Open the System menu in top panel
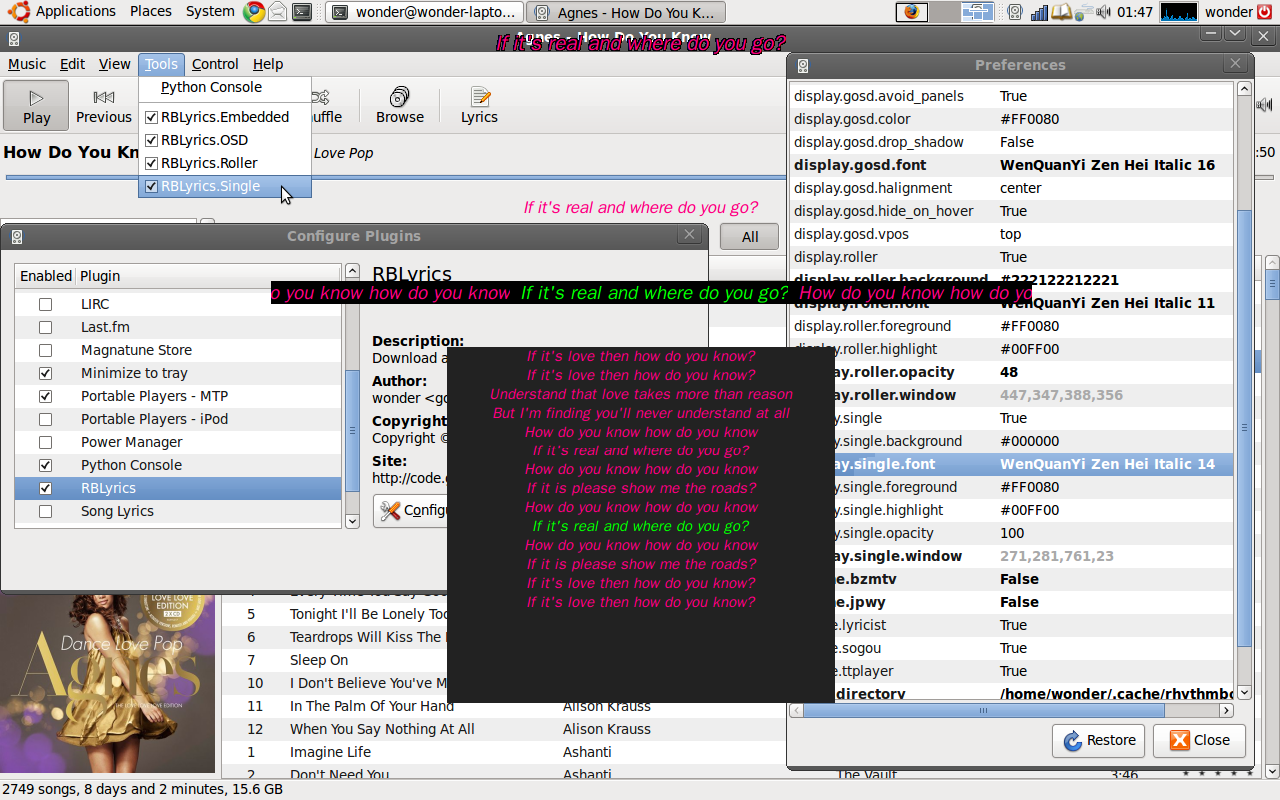 [x=210, y=12]
